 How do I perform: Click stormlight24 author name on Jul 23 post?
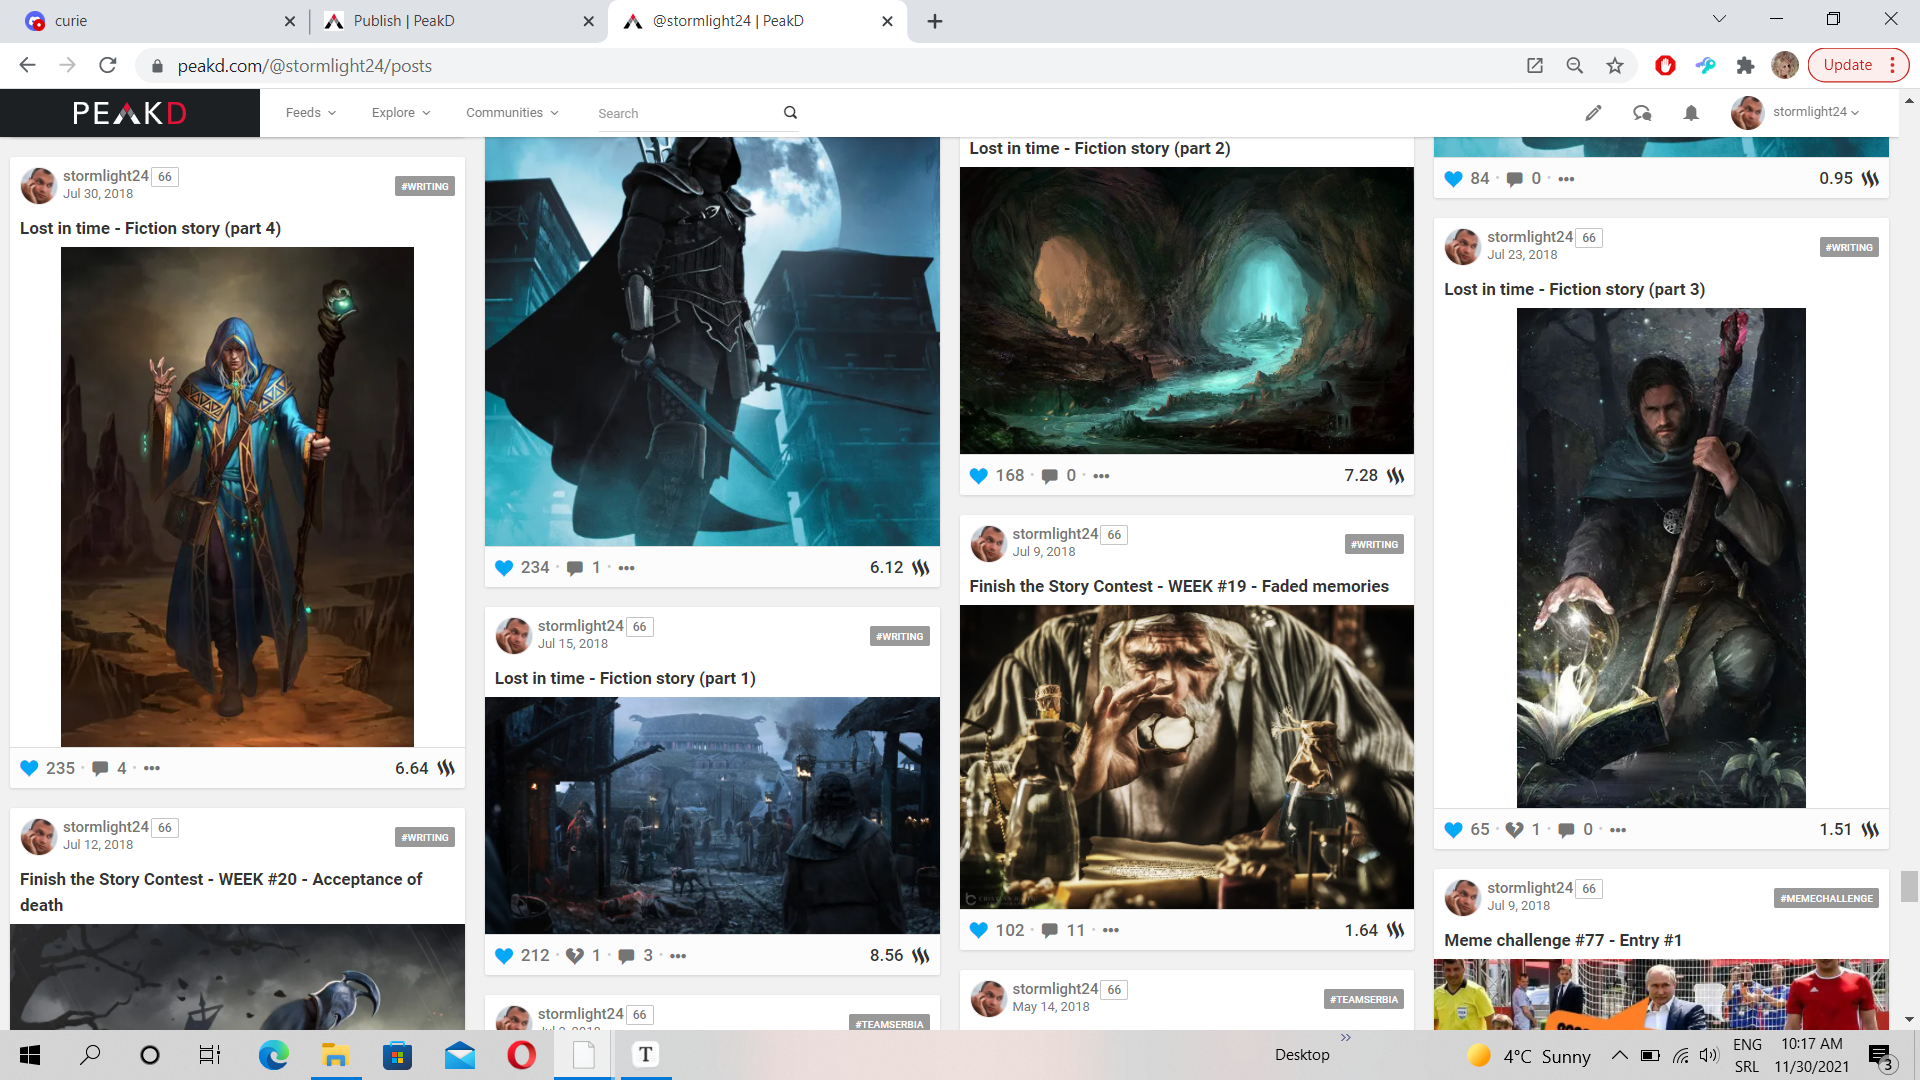(x=1530, y=237)
